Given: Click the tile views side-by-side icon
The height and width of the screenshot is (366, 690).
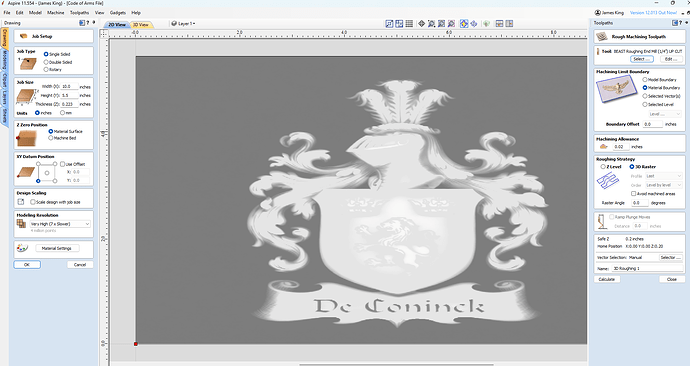Looking at the screenshot, I should (x=509, y=24).
